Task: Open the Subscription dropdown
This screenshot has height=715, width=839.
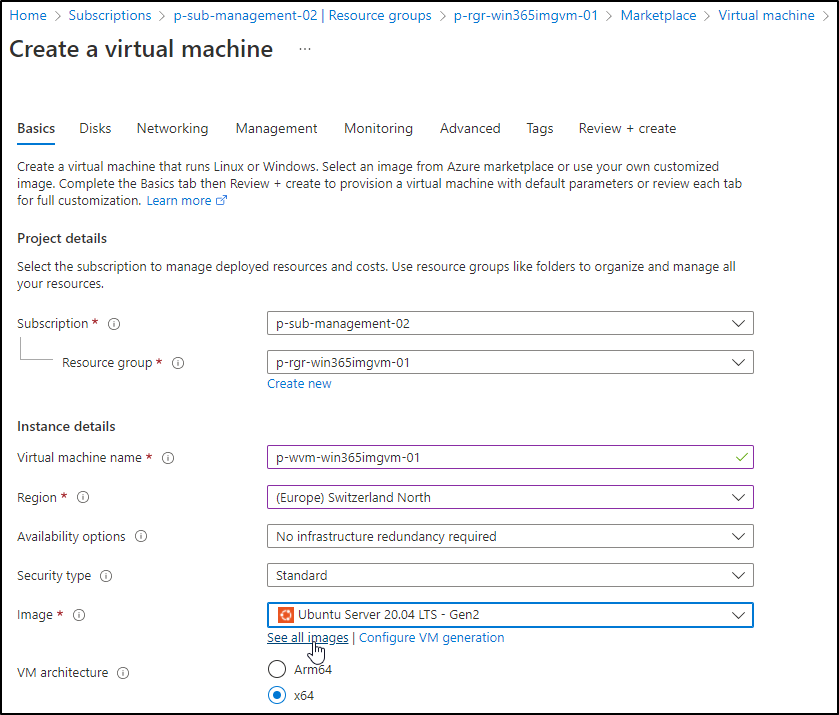Action: [510, 323]
